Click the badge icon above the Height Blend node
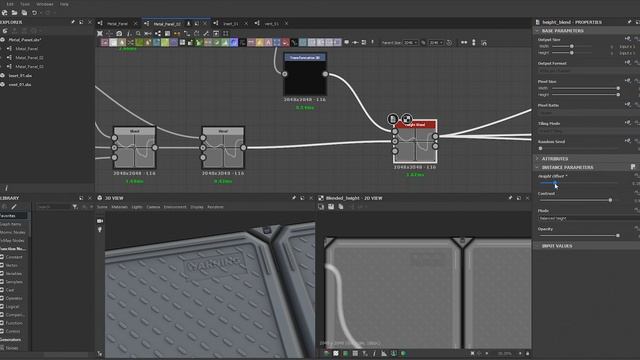Image resolution: width=640 pixels, height=360 pixels. point(393,119)
